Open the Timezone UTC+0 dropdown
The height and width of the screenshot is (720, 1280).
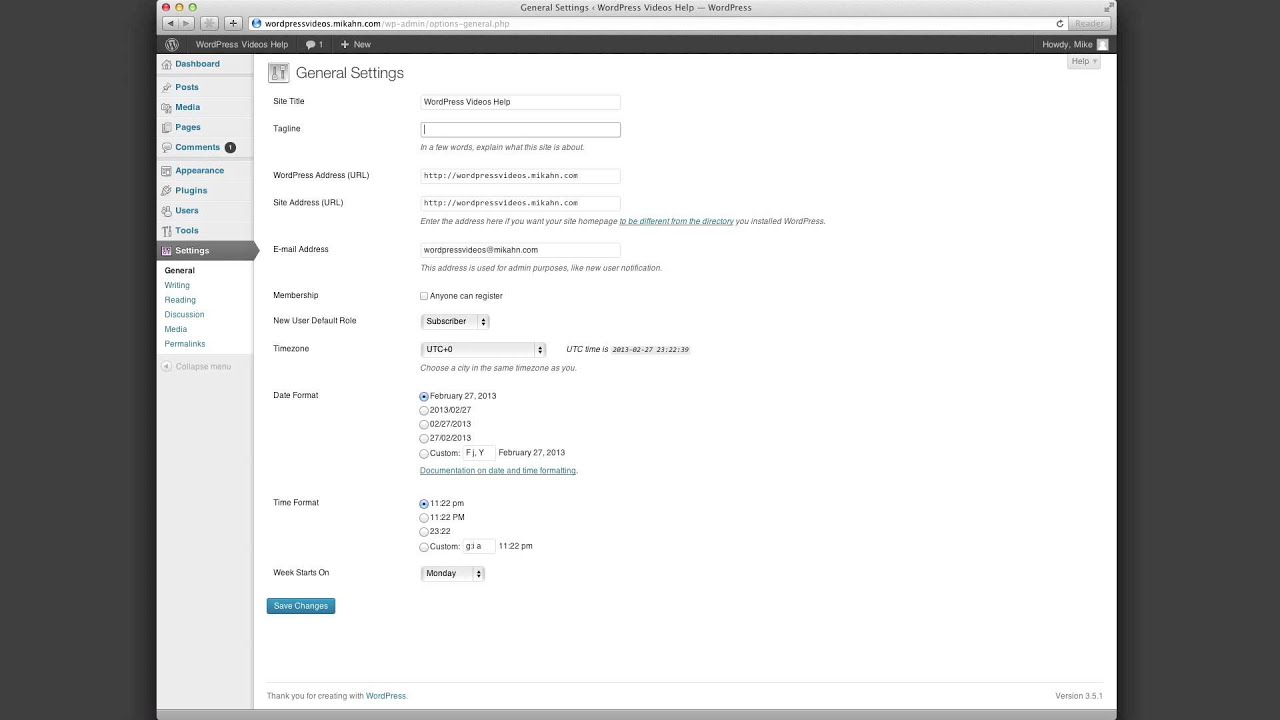[483, 349]
